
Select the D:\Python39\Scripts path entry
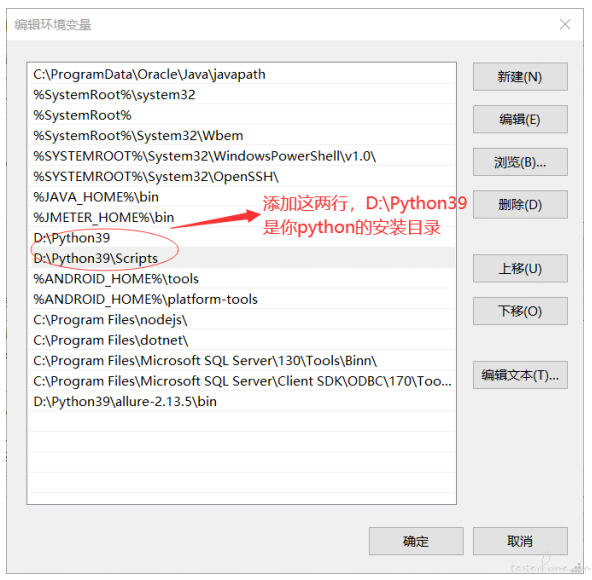tap(242, 258)
